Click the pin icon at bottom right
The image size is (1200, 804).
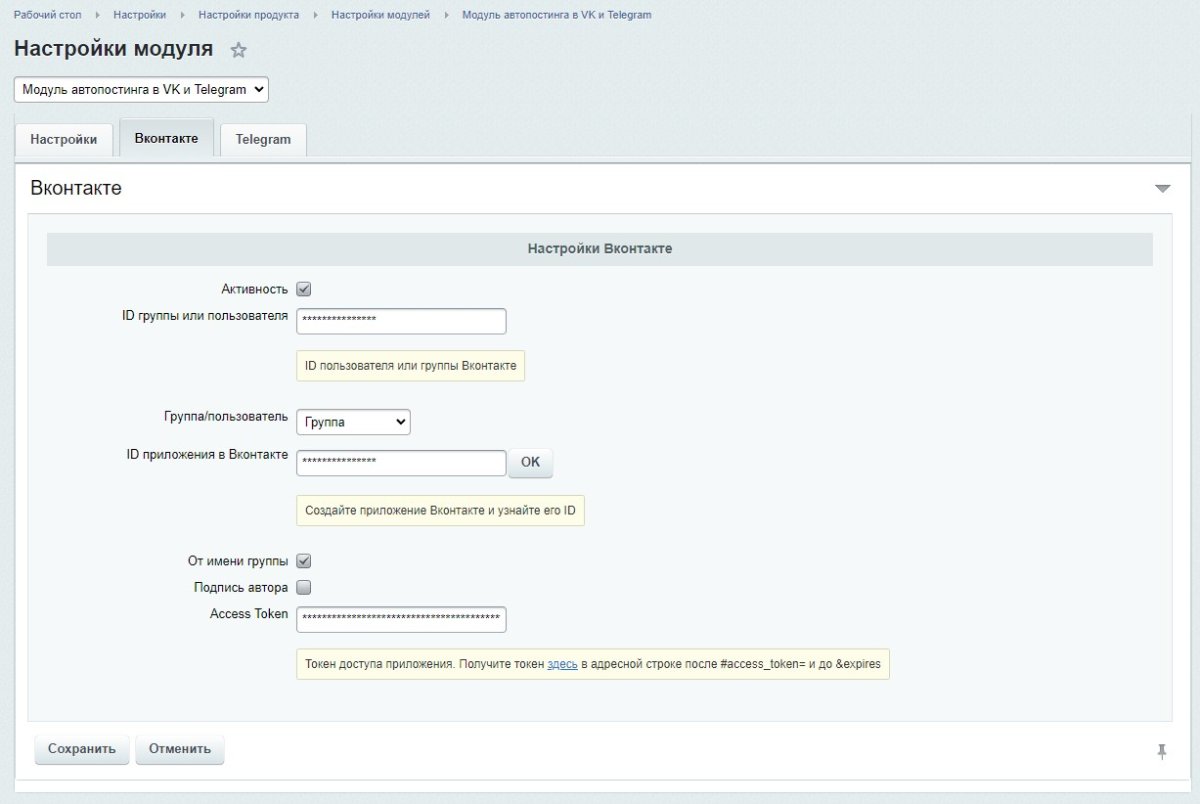[1161, 751]
